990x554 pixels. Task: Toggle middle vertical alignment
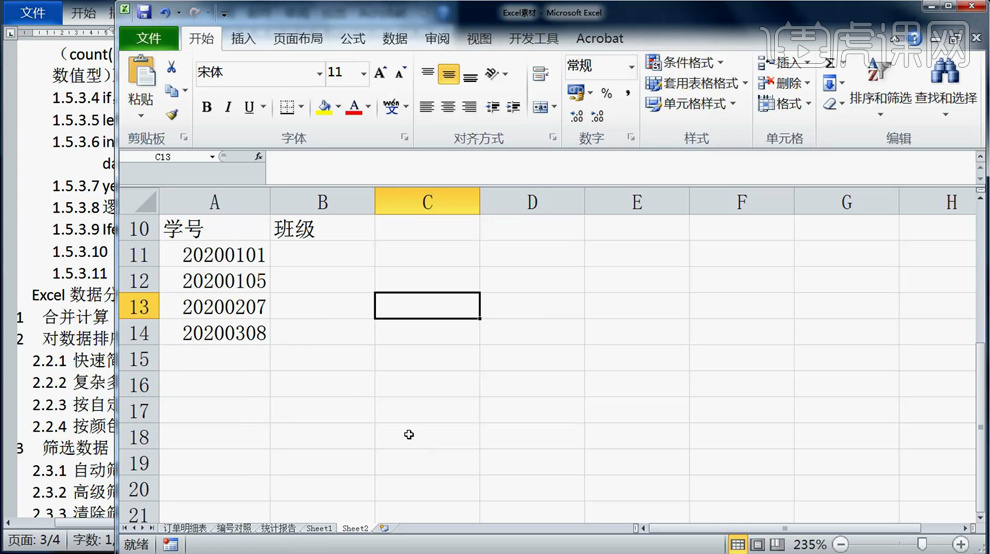pos(448,74)
